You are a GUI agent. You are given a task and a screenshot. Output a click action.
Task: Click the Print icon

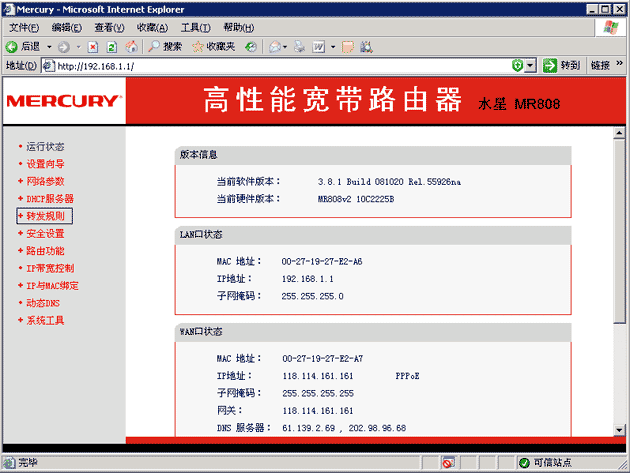[299, 47]
